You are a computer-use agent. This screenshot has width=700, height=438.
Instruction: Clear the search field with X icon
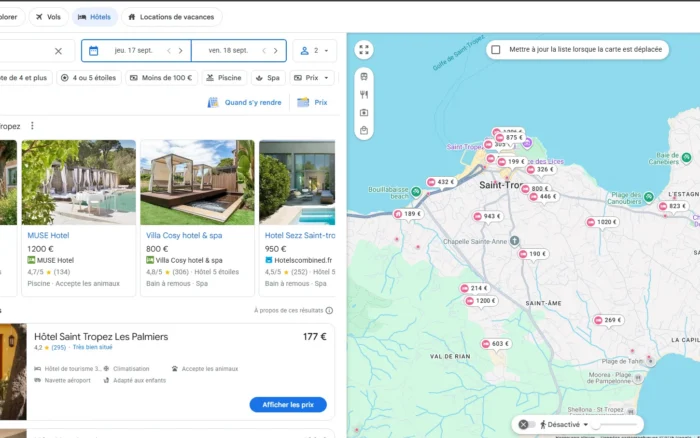click(x=58, y=51)
